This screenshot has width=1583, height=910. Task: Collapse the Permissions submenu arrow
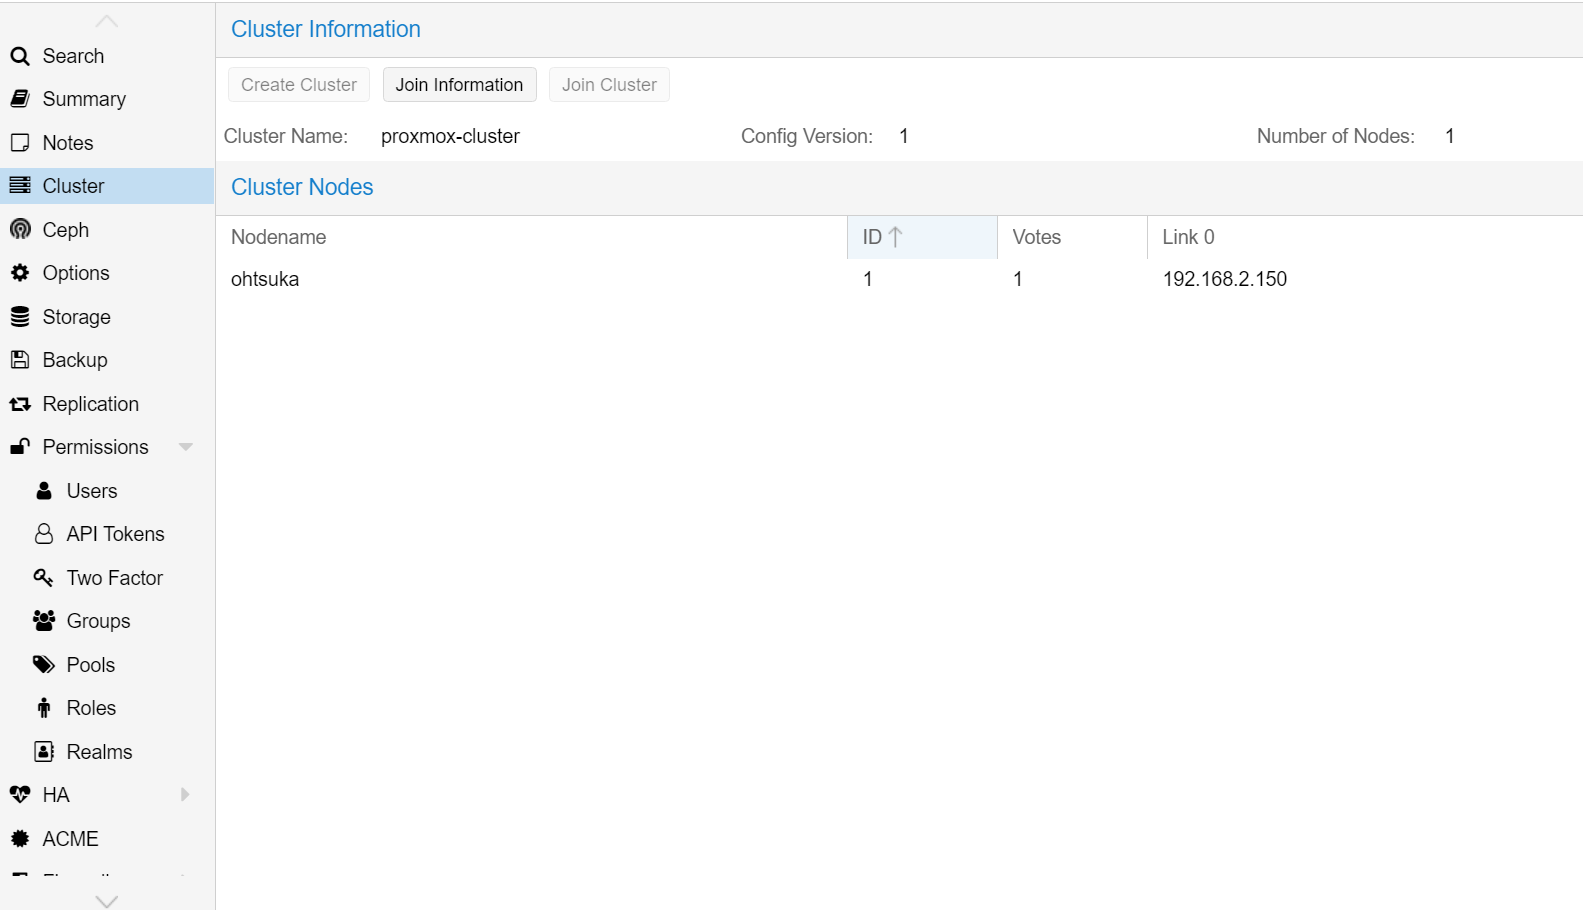(185, 447)
